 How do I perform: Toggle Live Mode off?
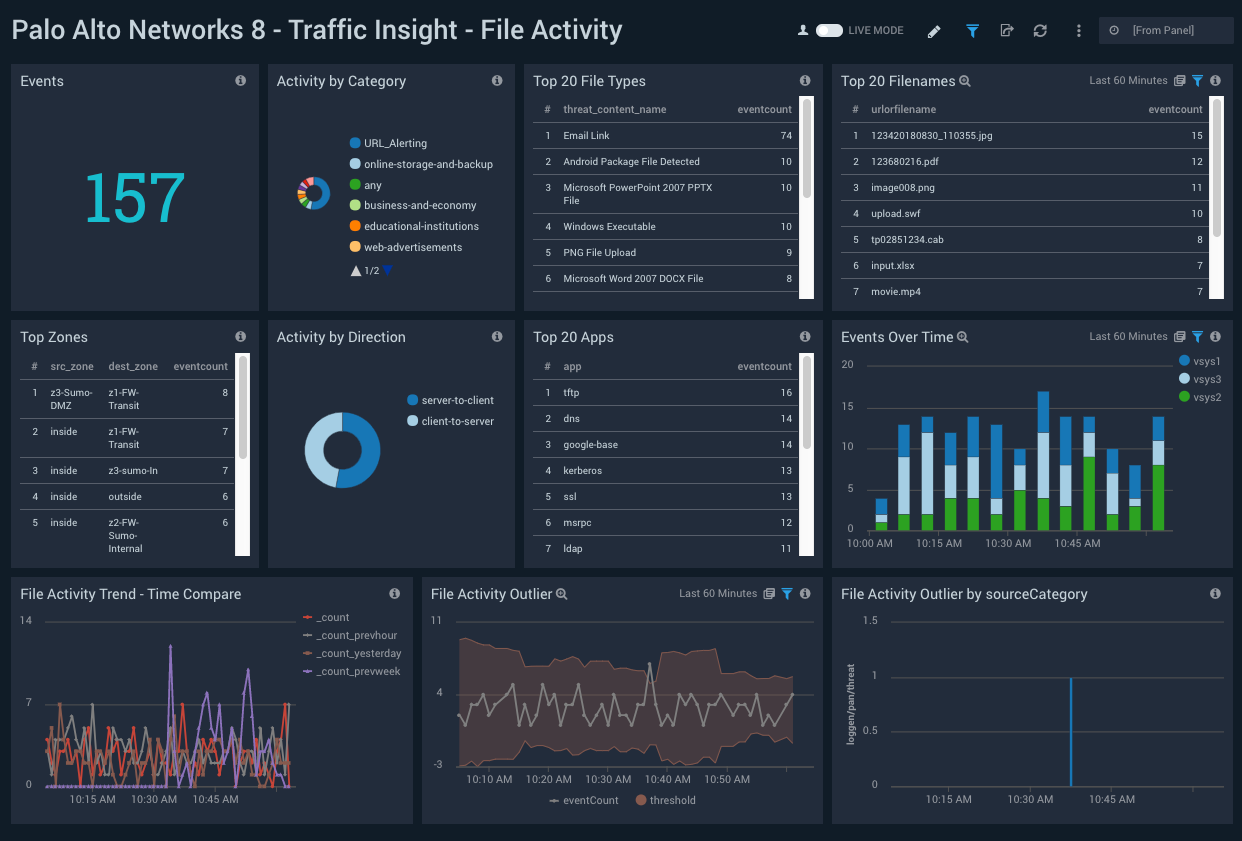(830, 30)
